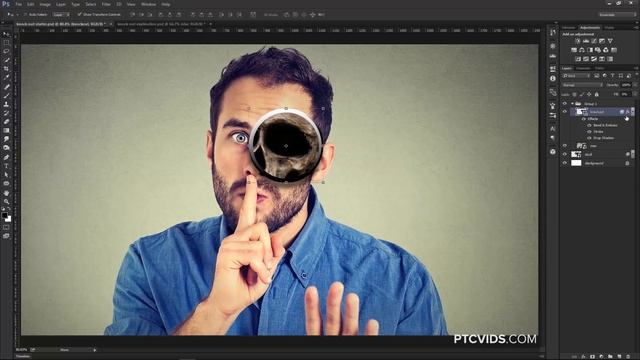Select the Eraser tool

tap(6, 122)
